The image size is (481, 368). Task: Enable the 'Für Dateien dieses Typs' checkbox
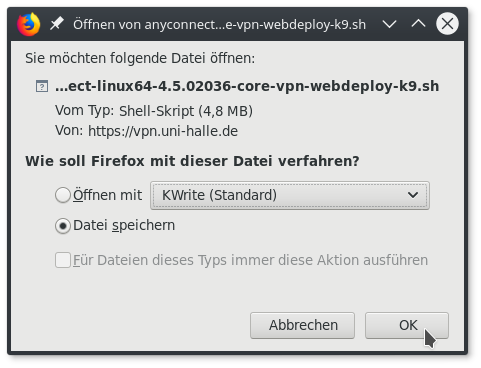(63, 260)
